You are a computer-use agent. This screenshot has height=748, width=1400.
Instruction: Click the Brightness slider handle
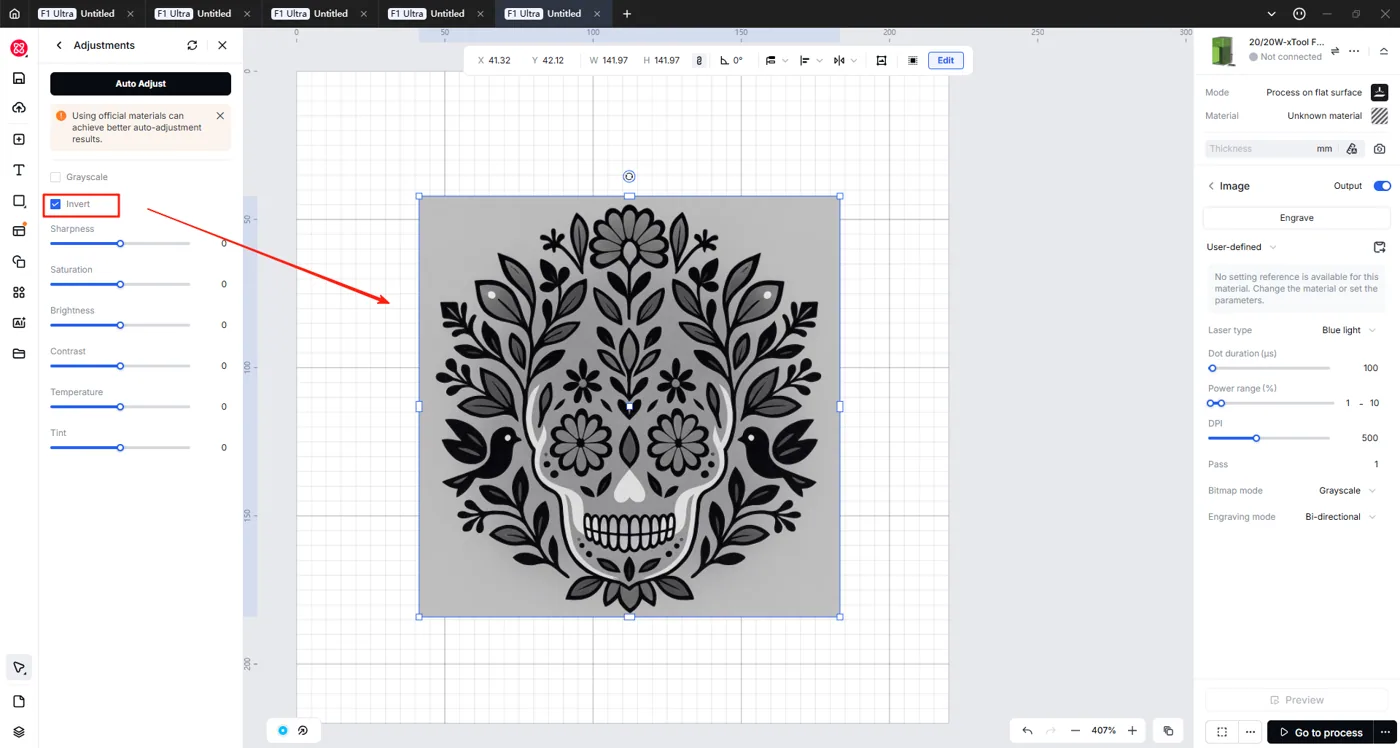point(120,325)
